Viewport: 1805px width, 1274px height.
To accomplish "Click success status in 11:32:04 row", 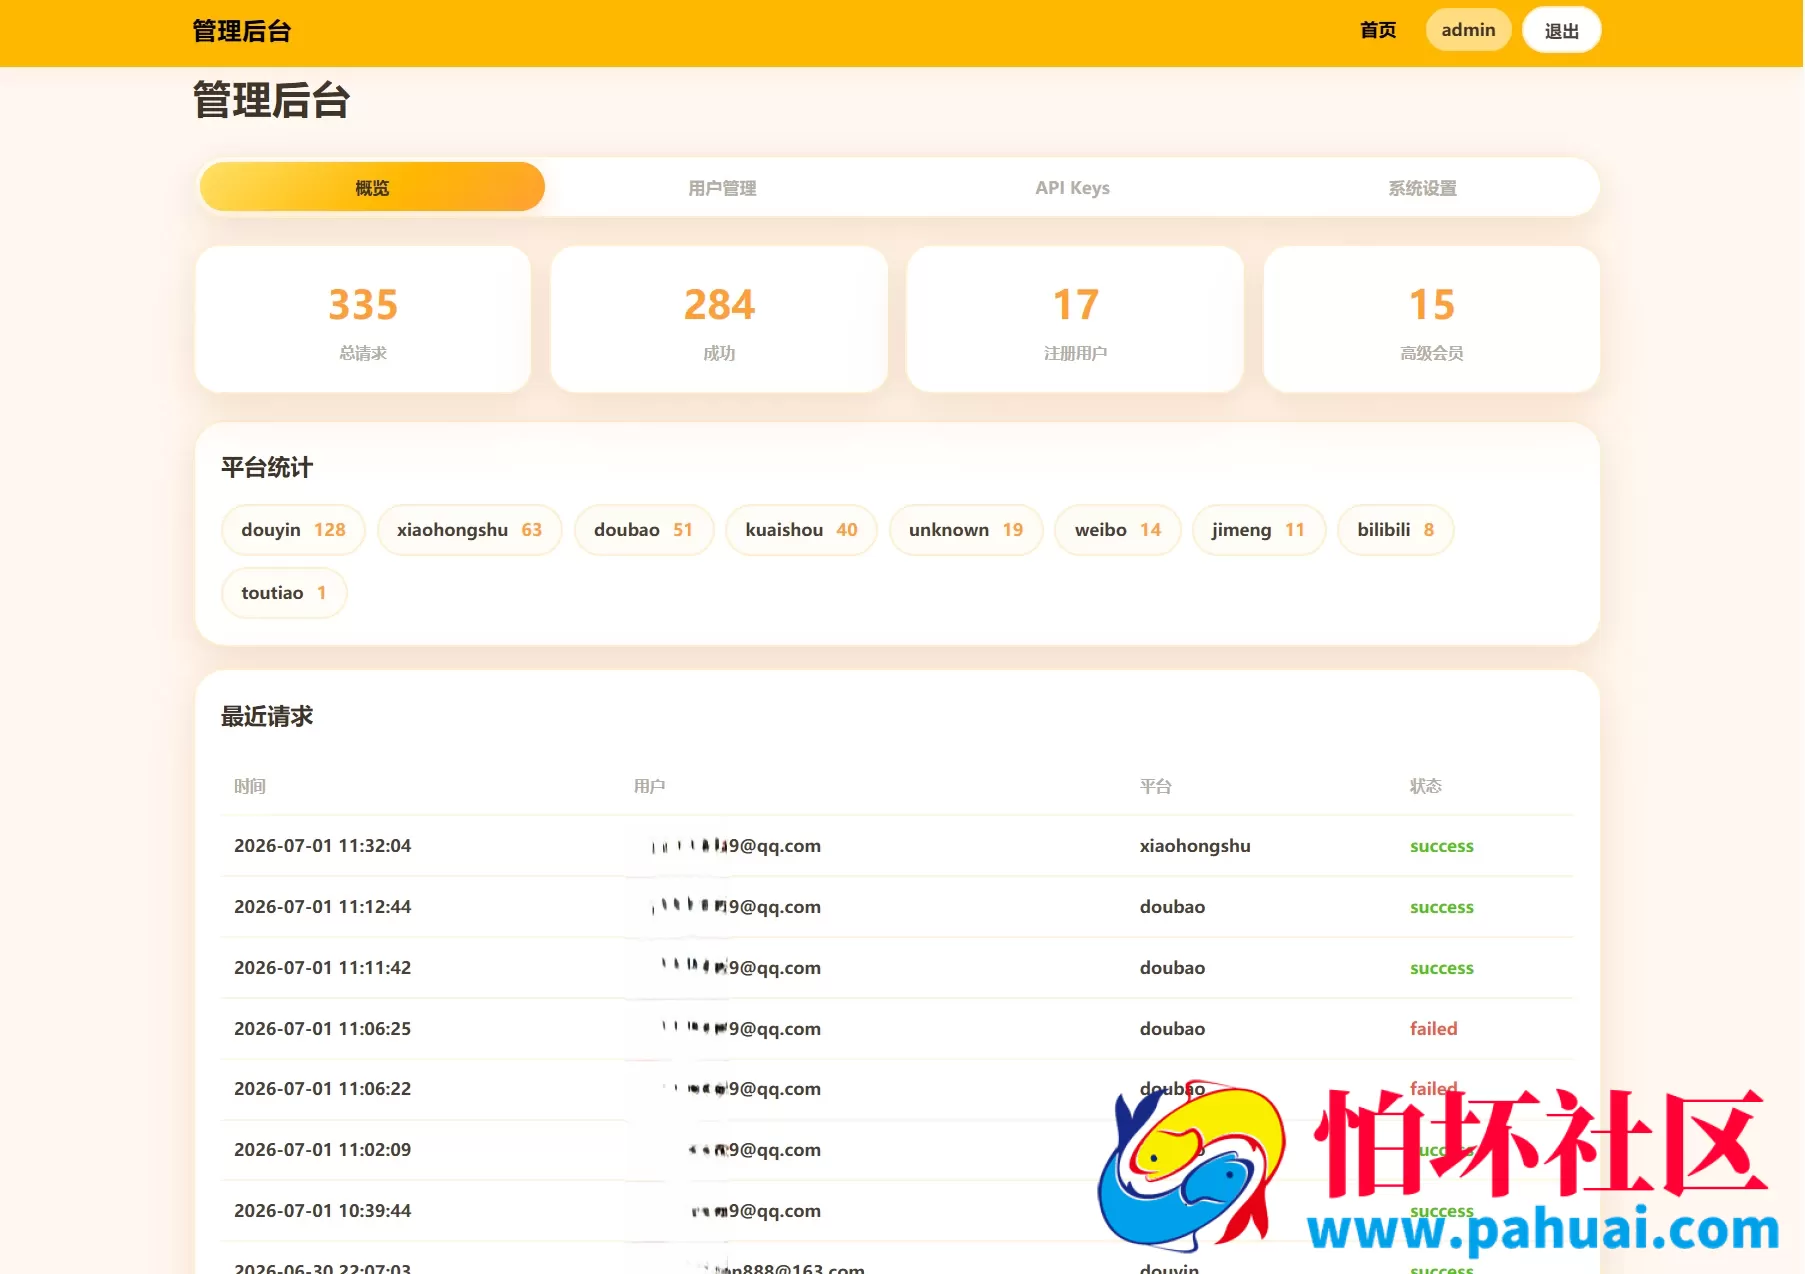I will point(1441,846).
